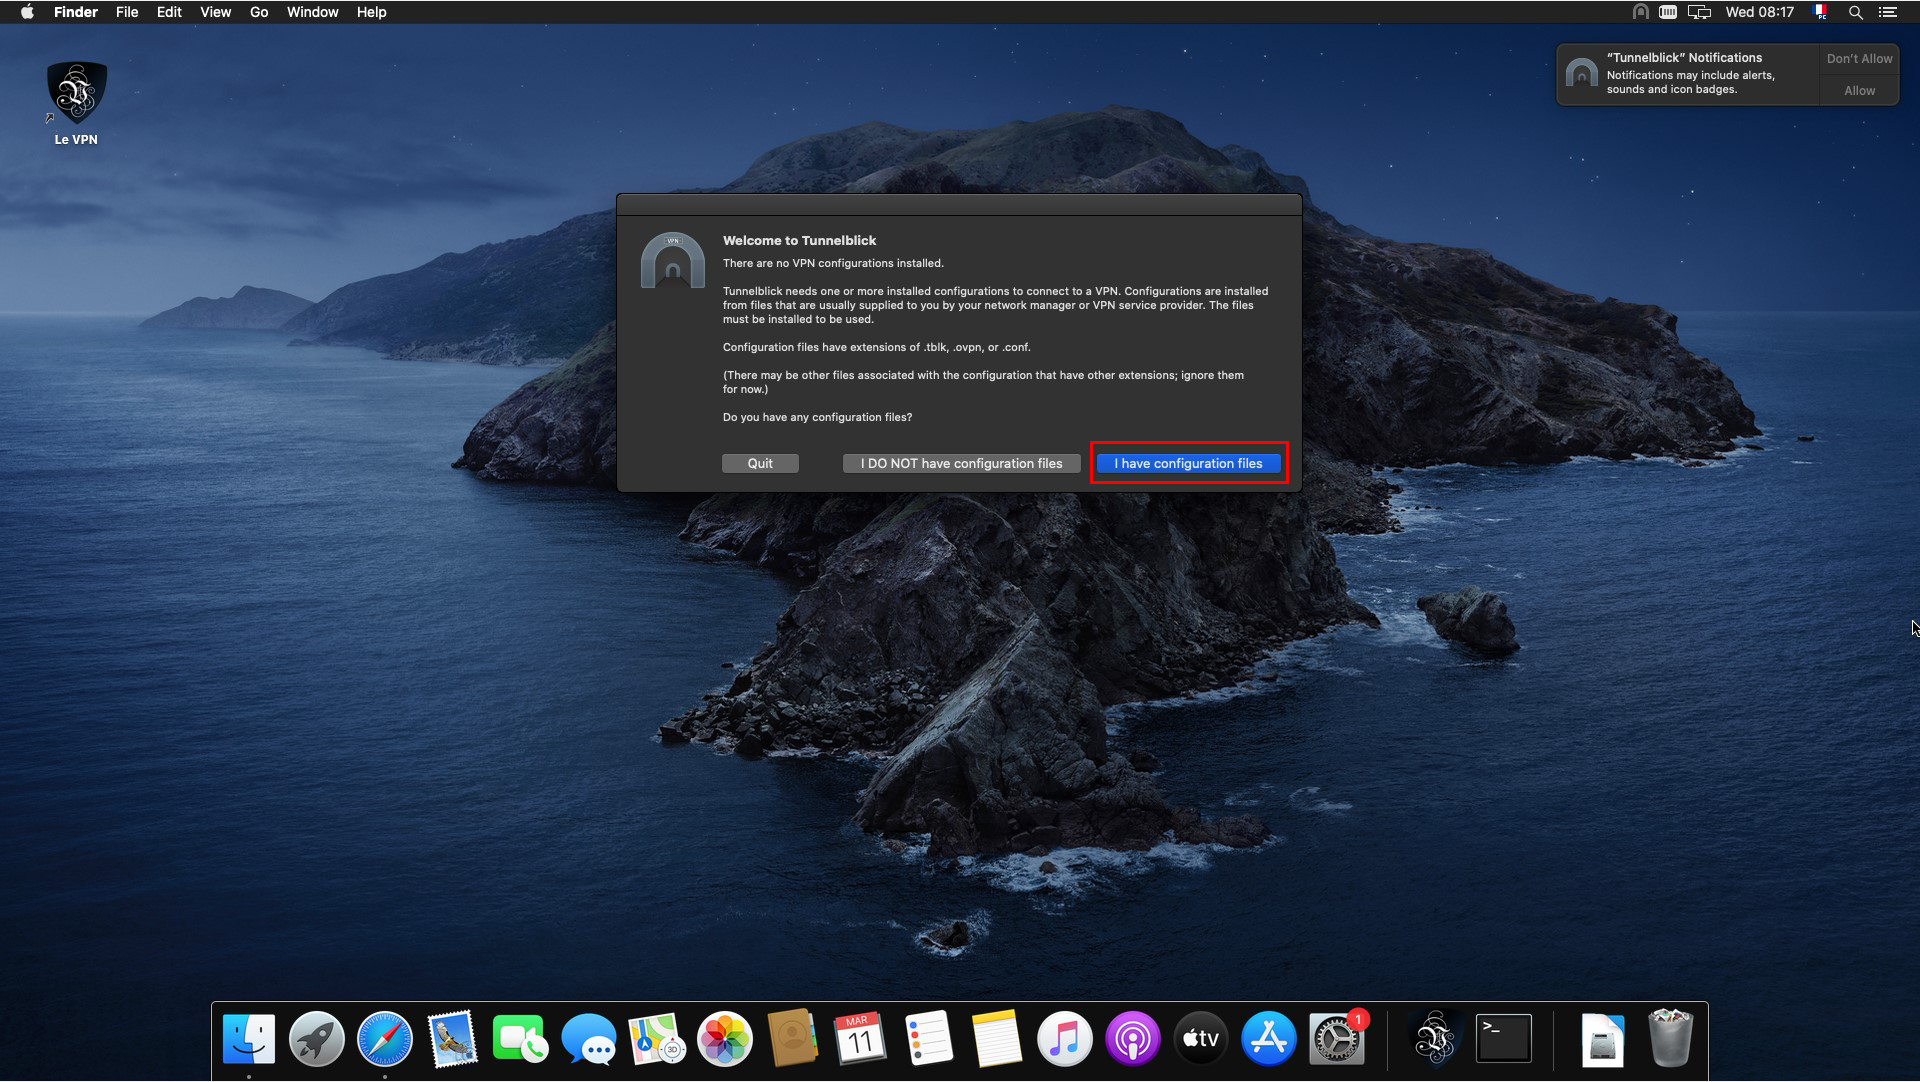Viewport: 1920px width, 1082px height.
Task: Open Terminal from the dock
Action: [x=1502, y=1040]
